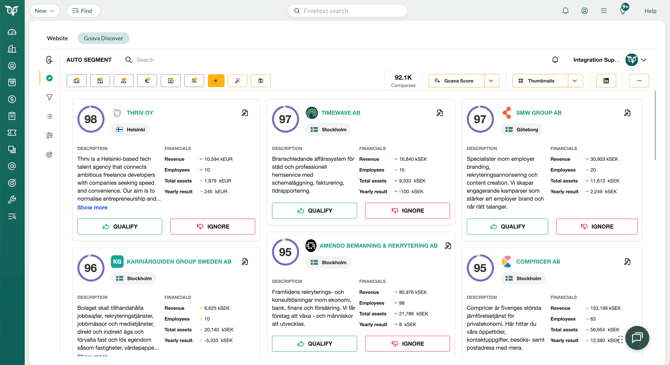This screenshot has width=670, height=365.
Task: Open the ticket icon in left sidebar
Action: coord(12,133)
